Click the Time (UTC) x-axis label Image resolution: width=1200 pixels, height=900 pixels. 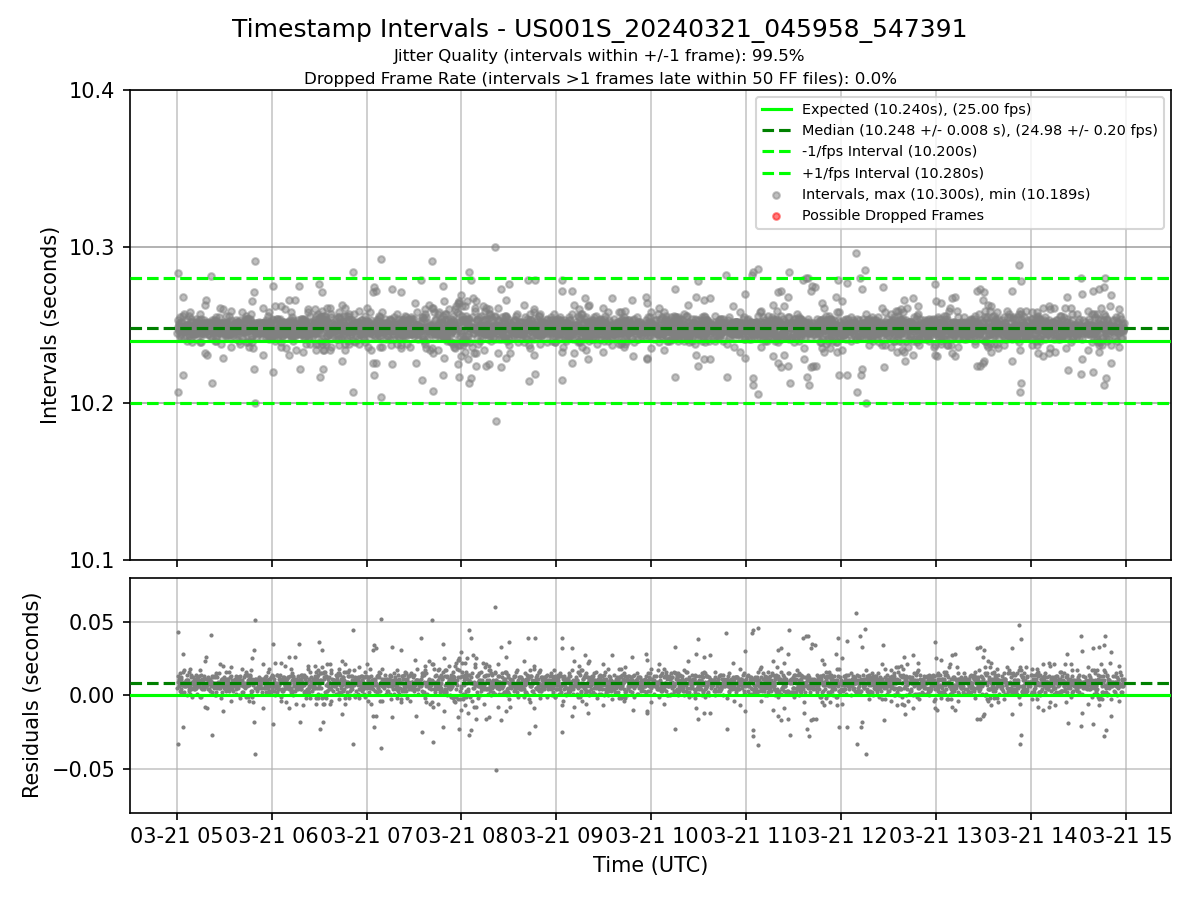tap(650, 865)
